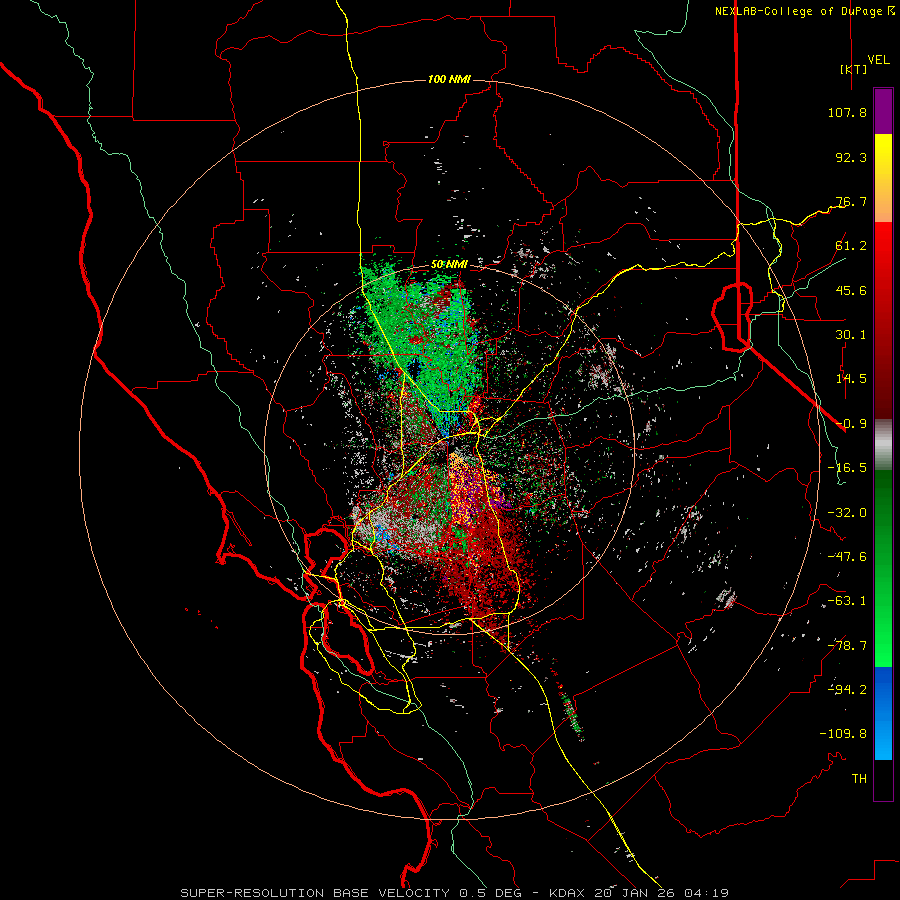
Task: Click the -32.0 legend value
Action: coord(847,513)
